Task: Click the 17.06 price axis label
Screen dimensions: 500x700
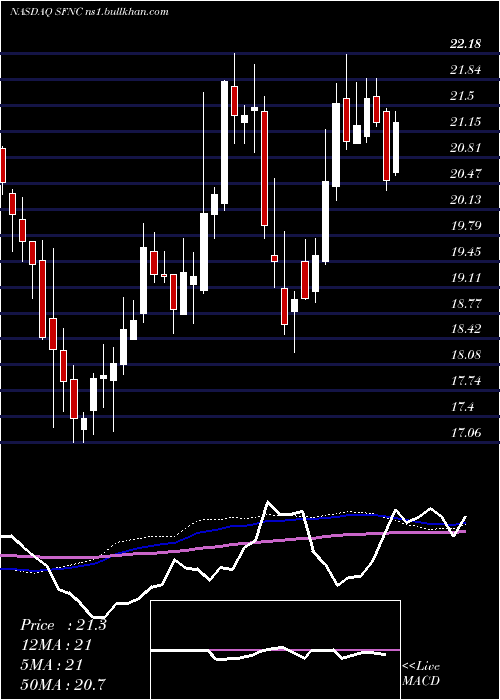Action: 466,432
